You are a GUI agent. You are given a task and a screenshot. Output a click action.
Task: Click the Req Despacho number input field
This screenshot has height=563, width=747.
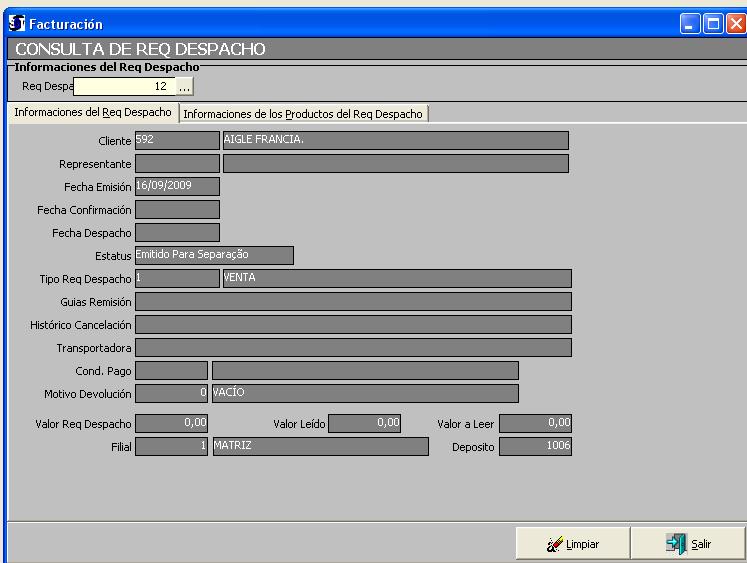[124, 88]
